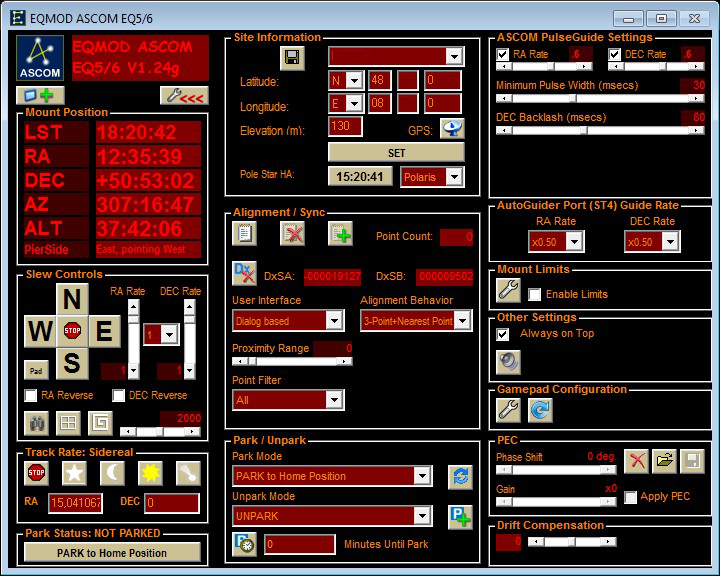Open Point Filter All dropdown
This screenshot has height=576, width=720.
[x=334, y=400]
